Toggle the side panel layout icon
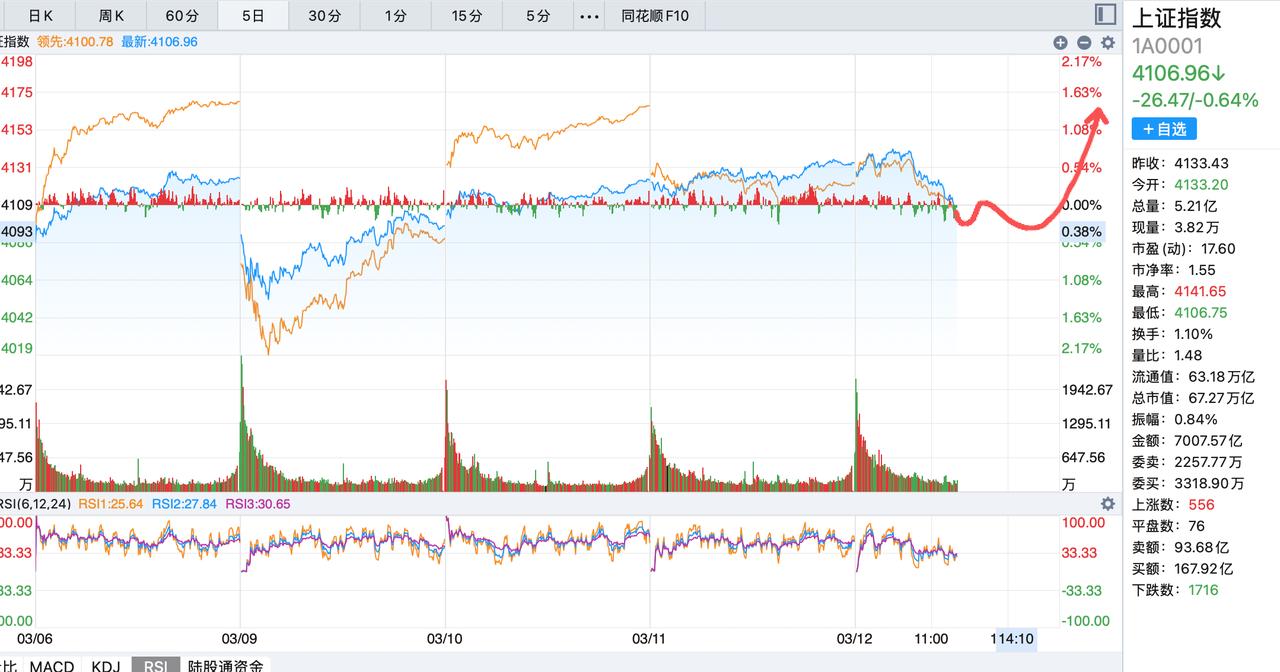The image size is (1280, 672). [1105, 14]
